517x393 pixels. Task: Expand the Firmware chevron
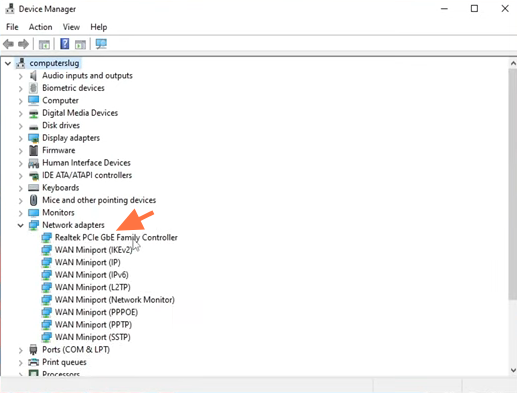[x=21, y=151]
